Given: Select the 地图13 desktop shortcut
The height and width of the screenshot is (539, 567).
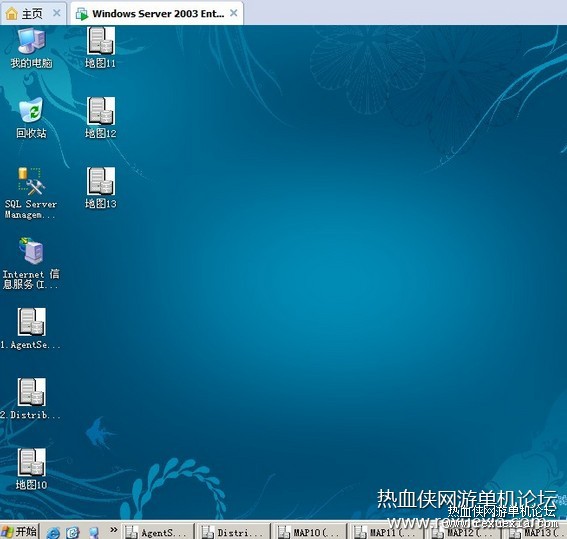Looking at the screenshot, I should pos(101,188).
